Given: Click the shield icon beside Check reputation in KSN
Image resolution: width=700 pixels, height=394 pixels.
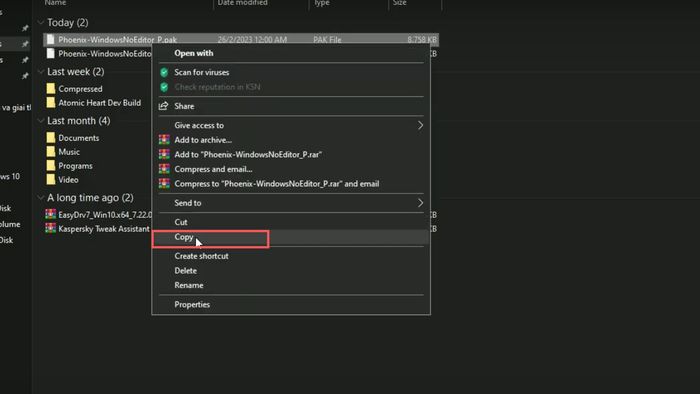Looking at the screenshot, I should click(164, 87).
